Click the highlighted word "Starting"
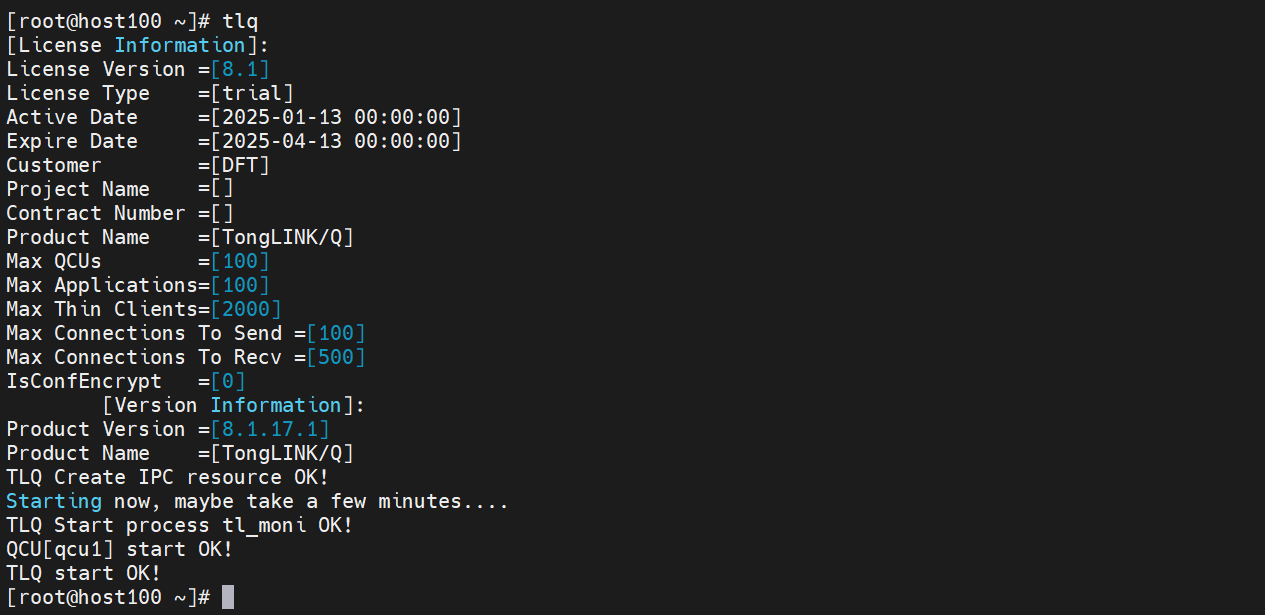This screenshot has width=1265, height=615. [x=54, y=501]
